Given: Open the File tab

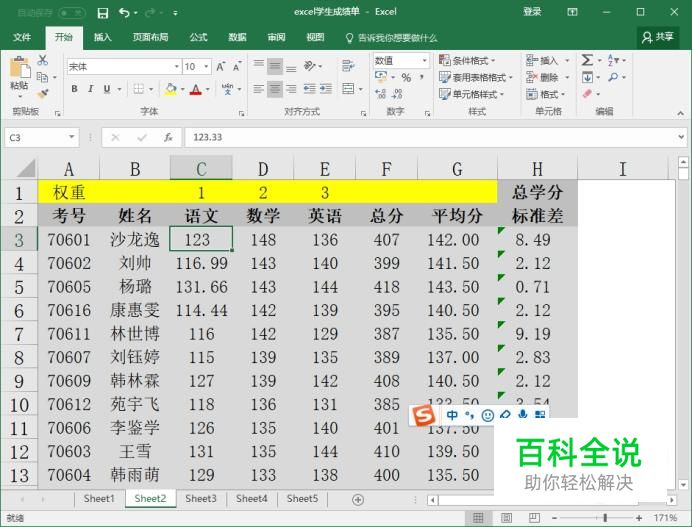Looking at the screenshot, I should pyautogui.click(x=22, y=38).
